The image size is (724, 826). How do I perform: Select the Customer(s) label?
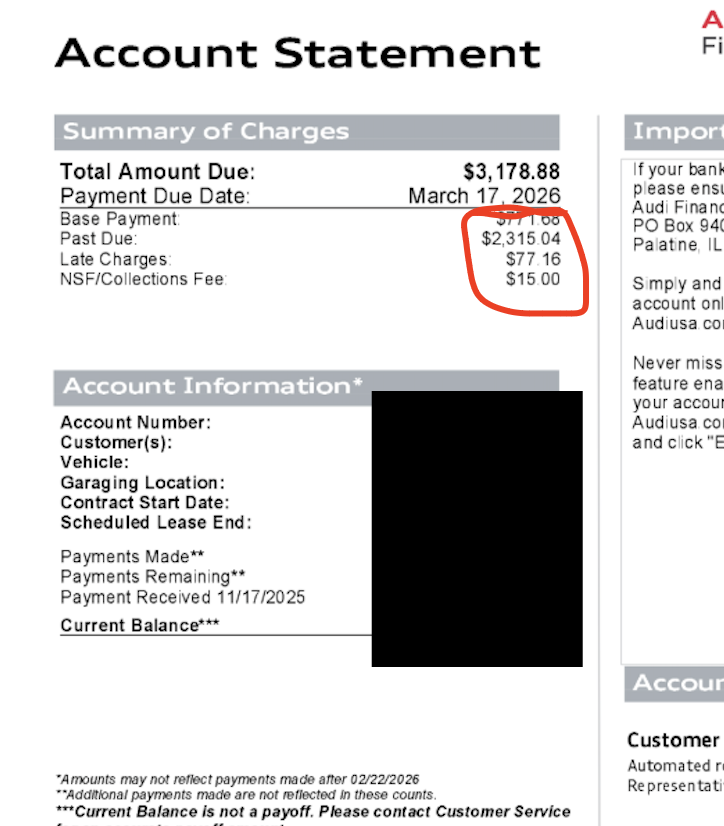[x=116, y=442]
